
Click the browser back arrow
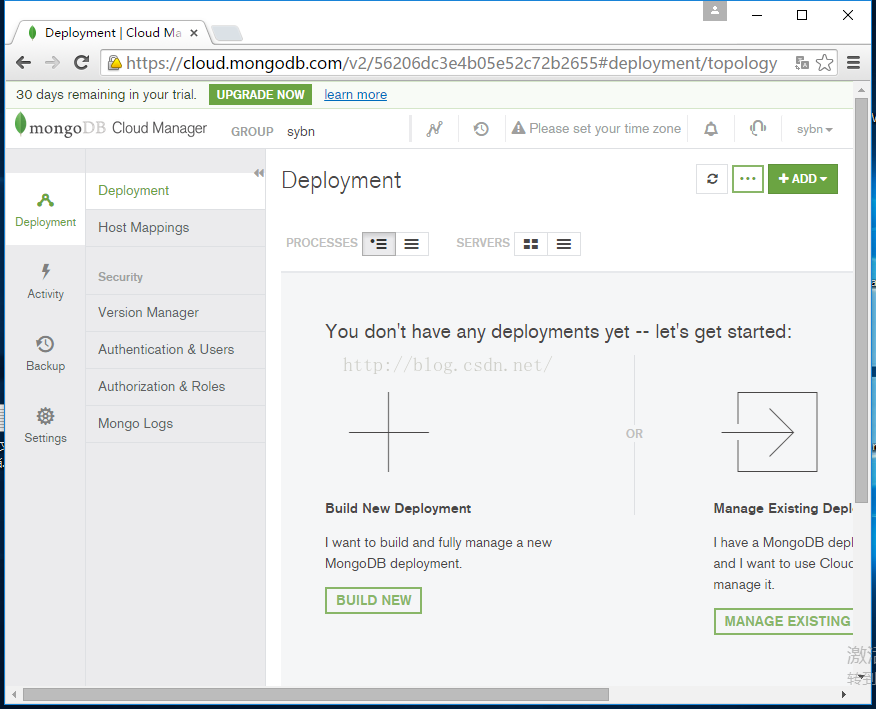pyautogui.click(x=23, y=63)
